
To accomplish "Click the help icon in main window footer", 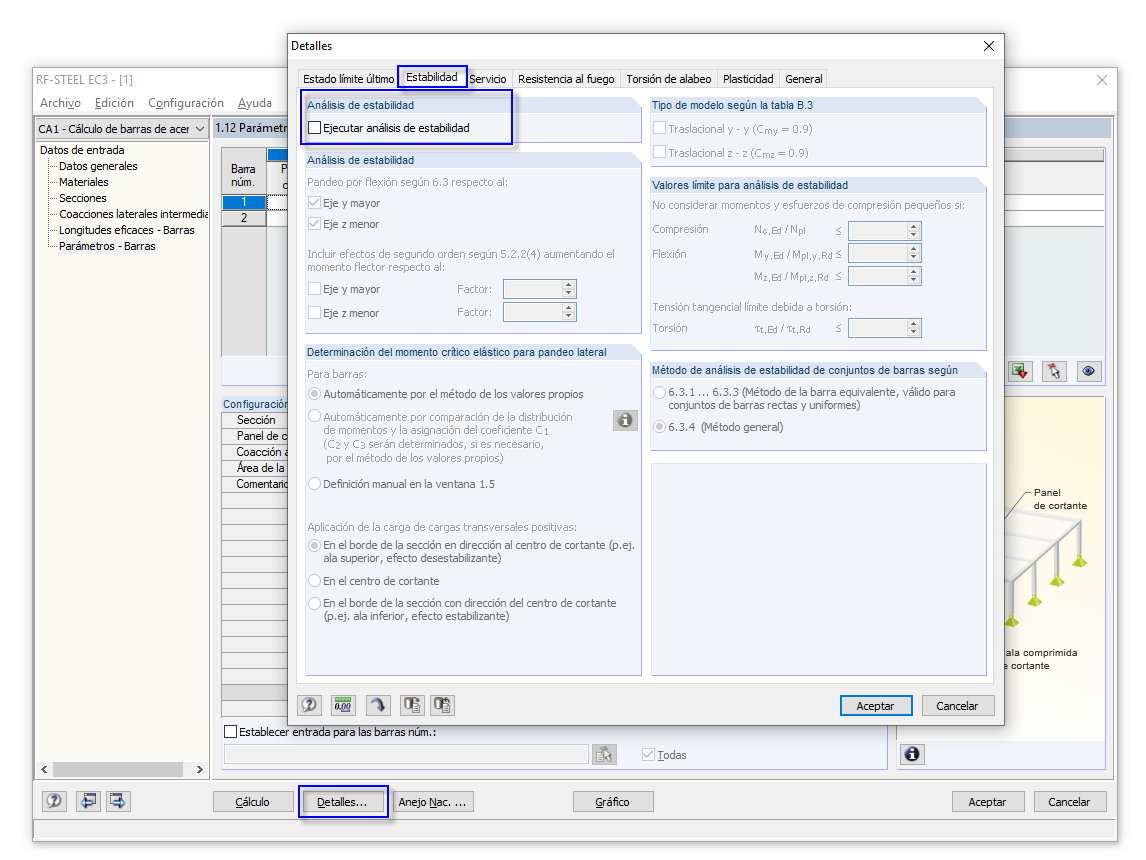I will click(54, 802).
